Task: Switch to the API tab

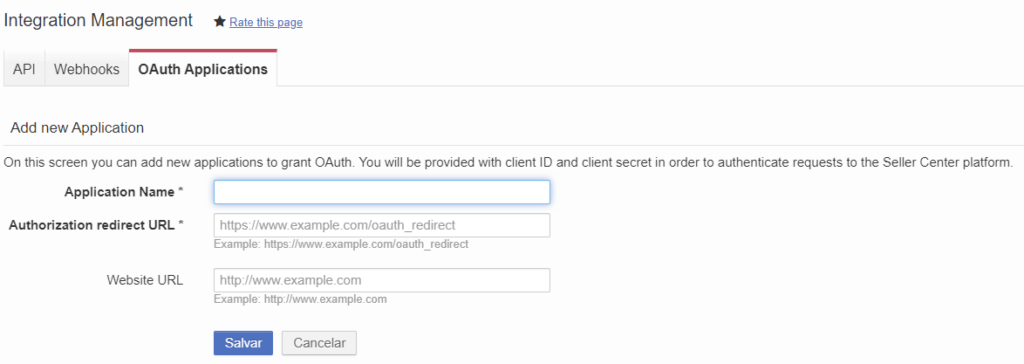Action: click(24, 69)
